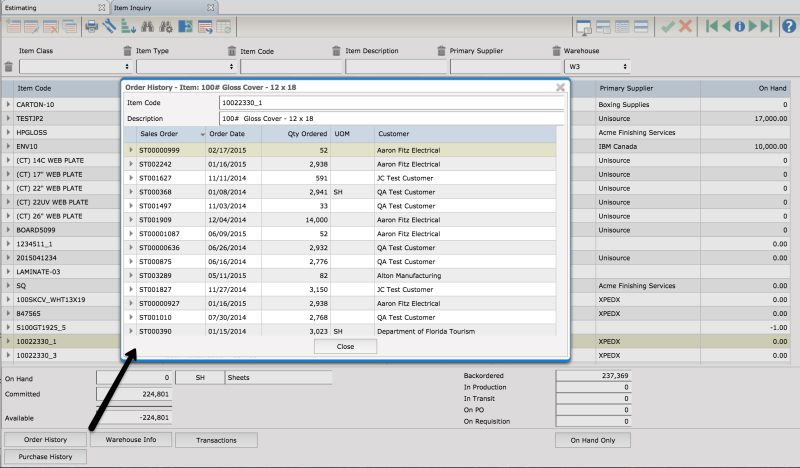Close Order History dialog with its X
The image size is (800, 468).
pyautogui.click(x=560, y=87)
